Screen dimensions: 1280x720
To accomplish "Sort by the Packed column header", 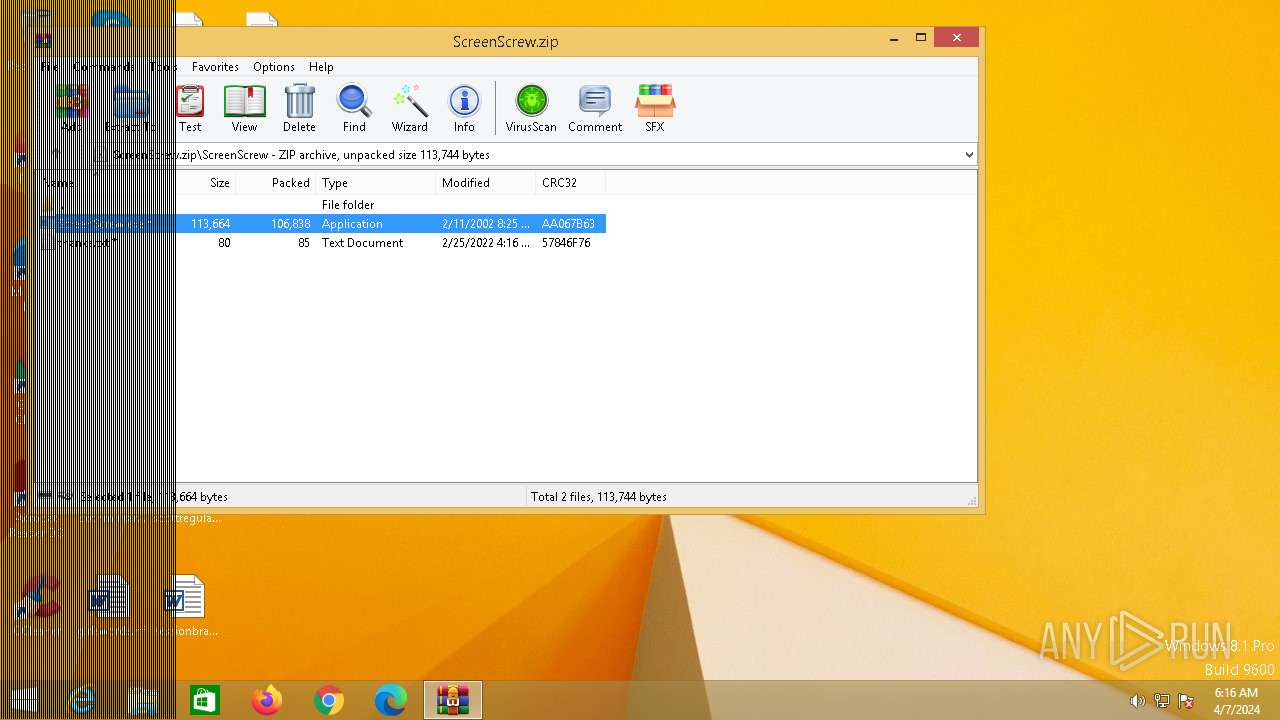I will [x=277, y=183].
